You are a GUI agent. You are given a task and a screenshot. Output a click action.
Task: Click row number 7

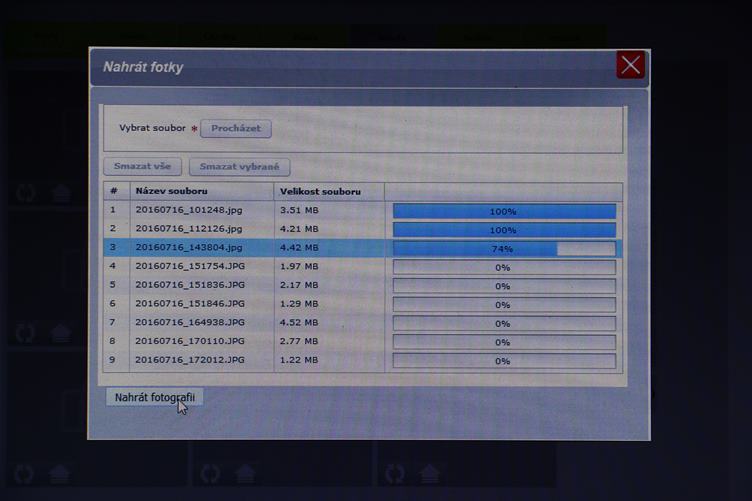113,322
